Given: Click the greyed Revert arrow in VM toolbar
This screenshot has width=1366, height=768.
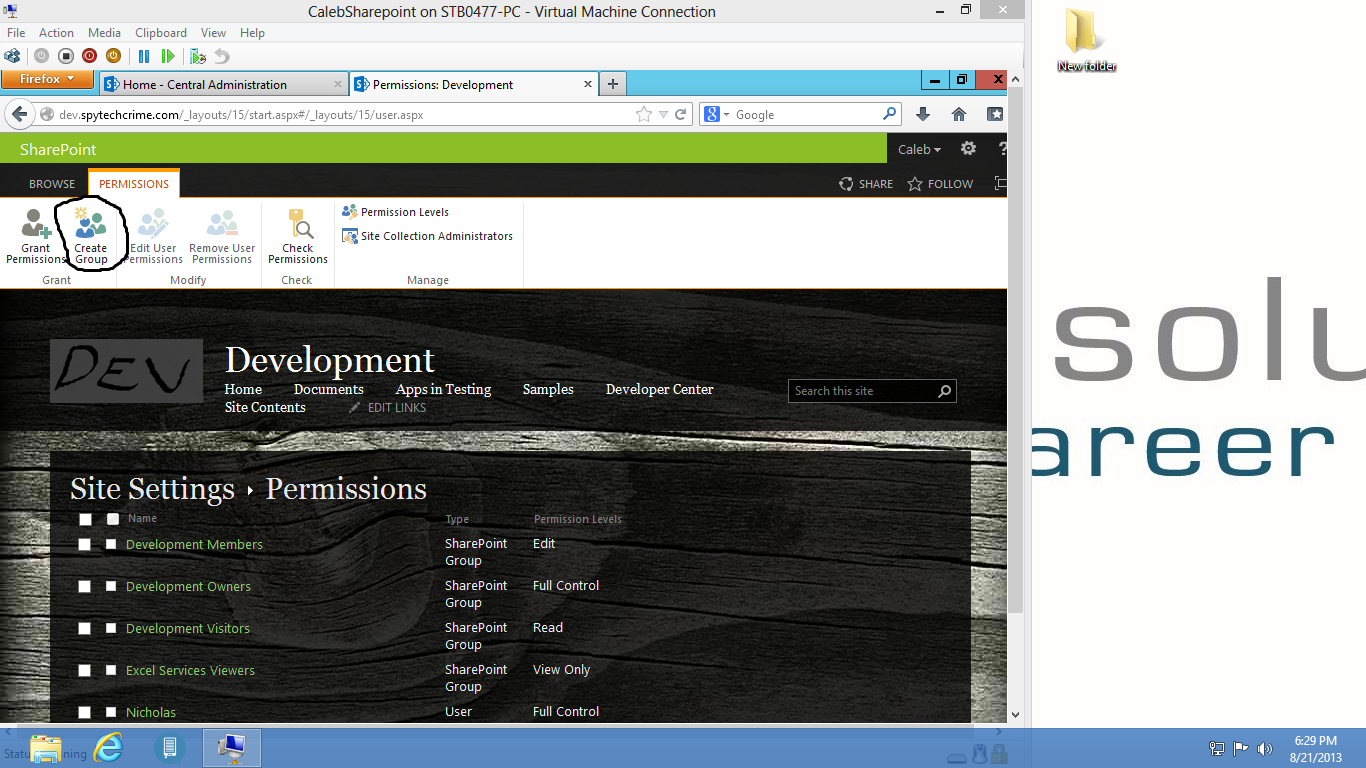Looking at the screenshot, I should [x=221, y=56].
